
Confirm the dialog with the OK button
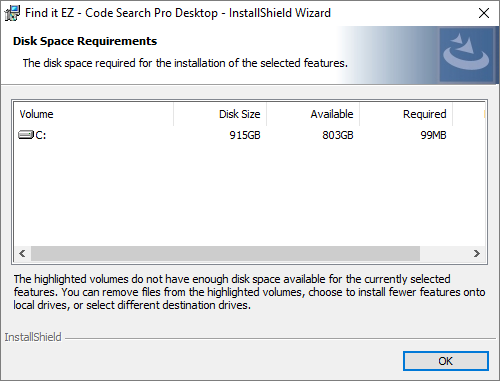446,361
